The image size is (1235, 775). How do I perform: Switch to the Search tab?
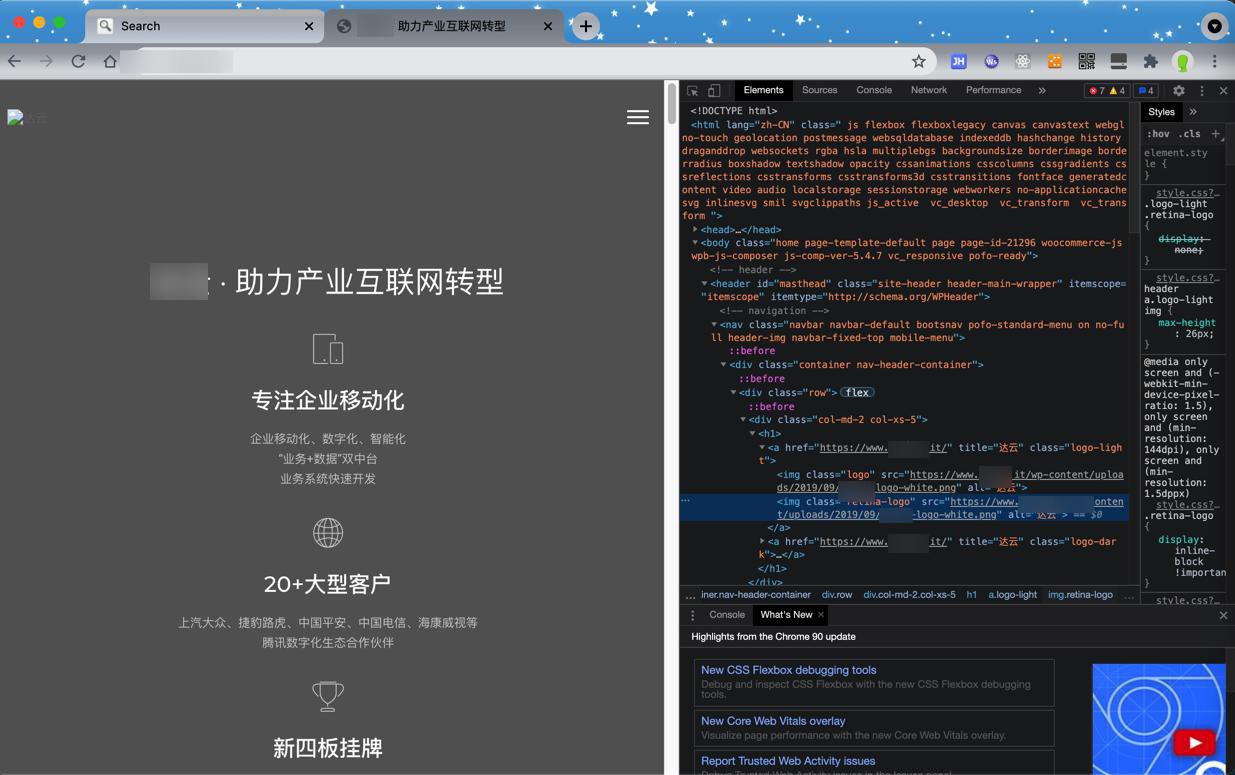point(204,26)
